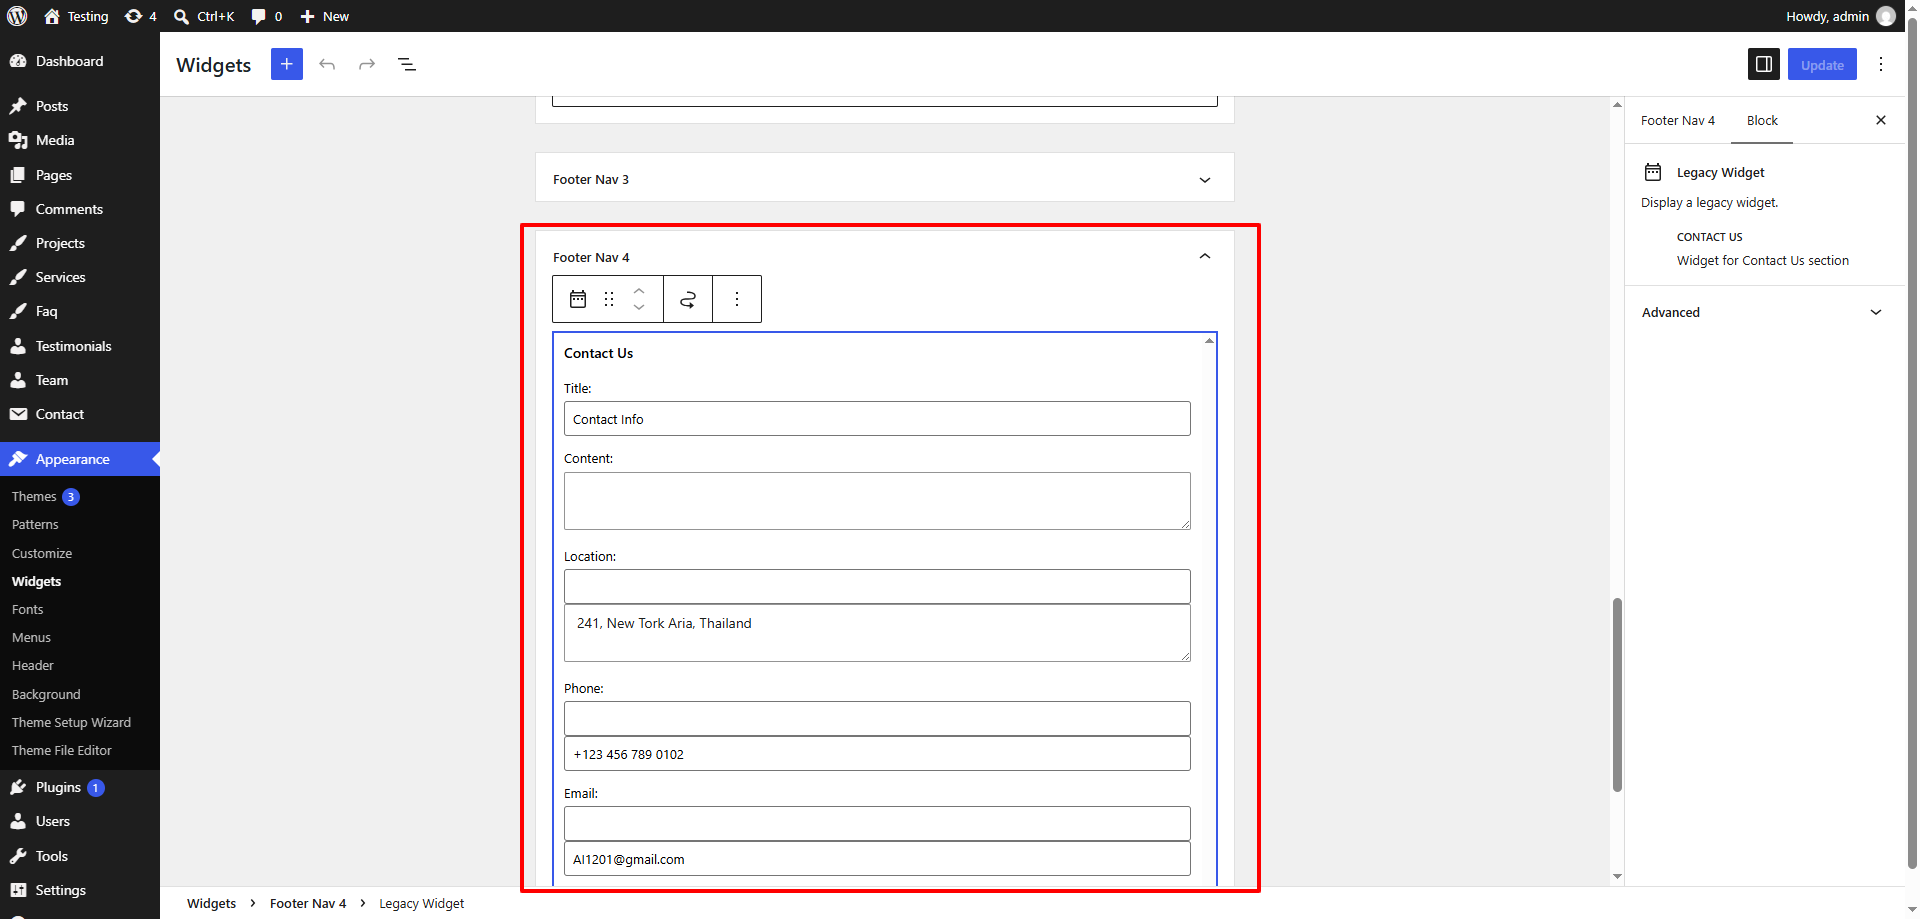Click the empty Phone input field
The width and height of the screenshot is (1920, 919).
coord(877,718)
